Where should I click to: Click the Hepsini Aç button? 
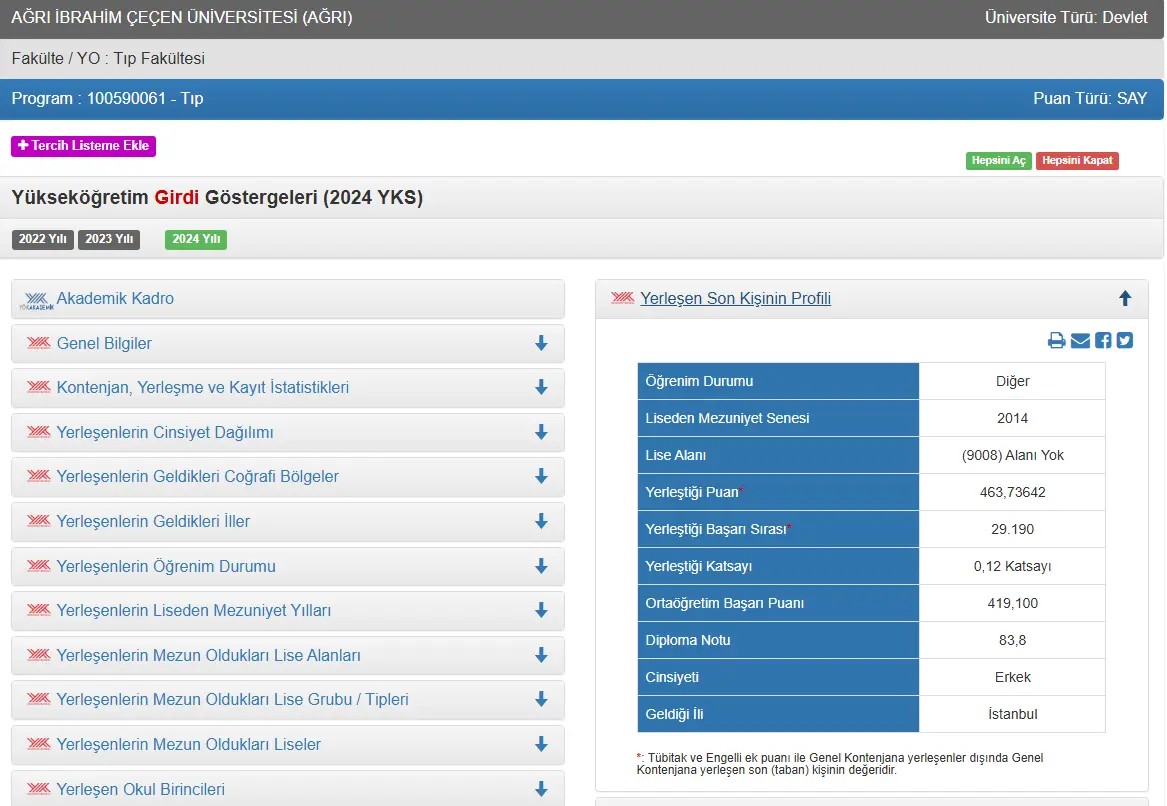(998, 161)
